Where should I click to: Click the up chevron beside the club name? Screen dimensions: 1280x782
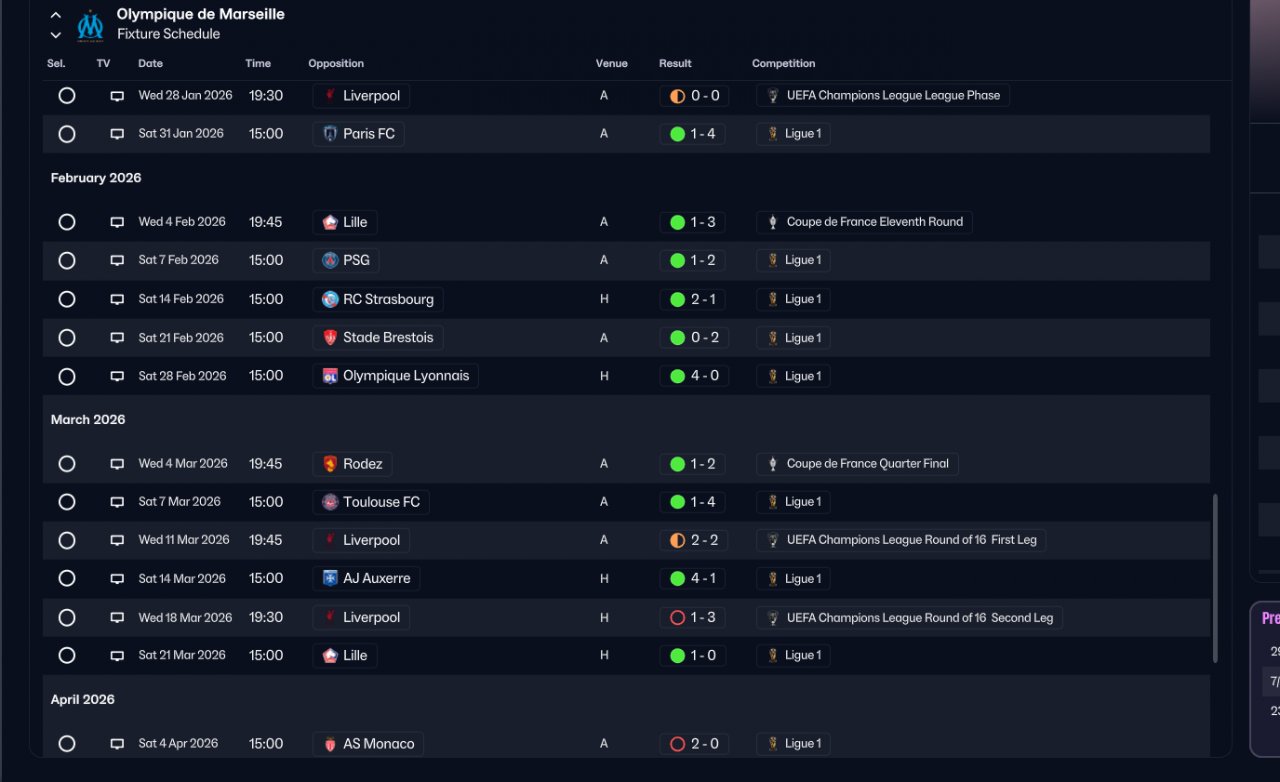(56, 16)
